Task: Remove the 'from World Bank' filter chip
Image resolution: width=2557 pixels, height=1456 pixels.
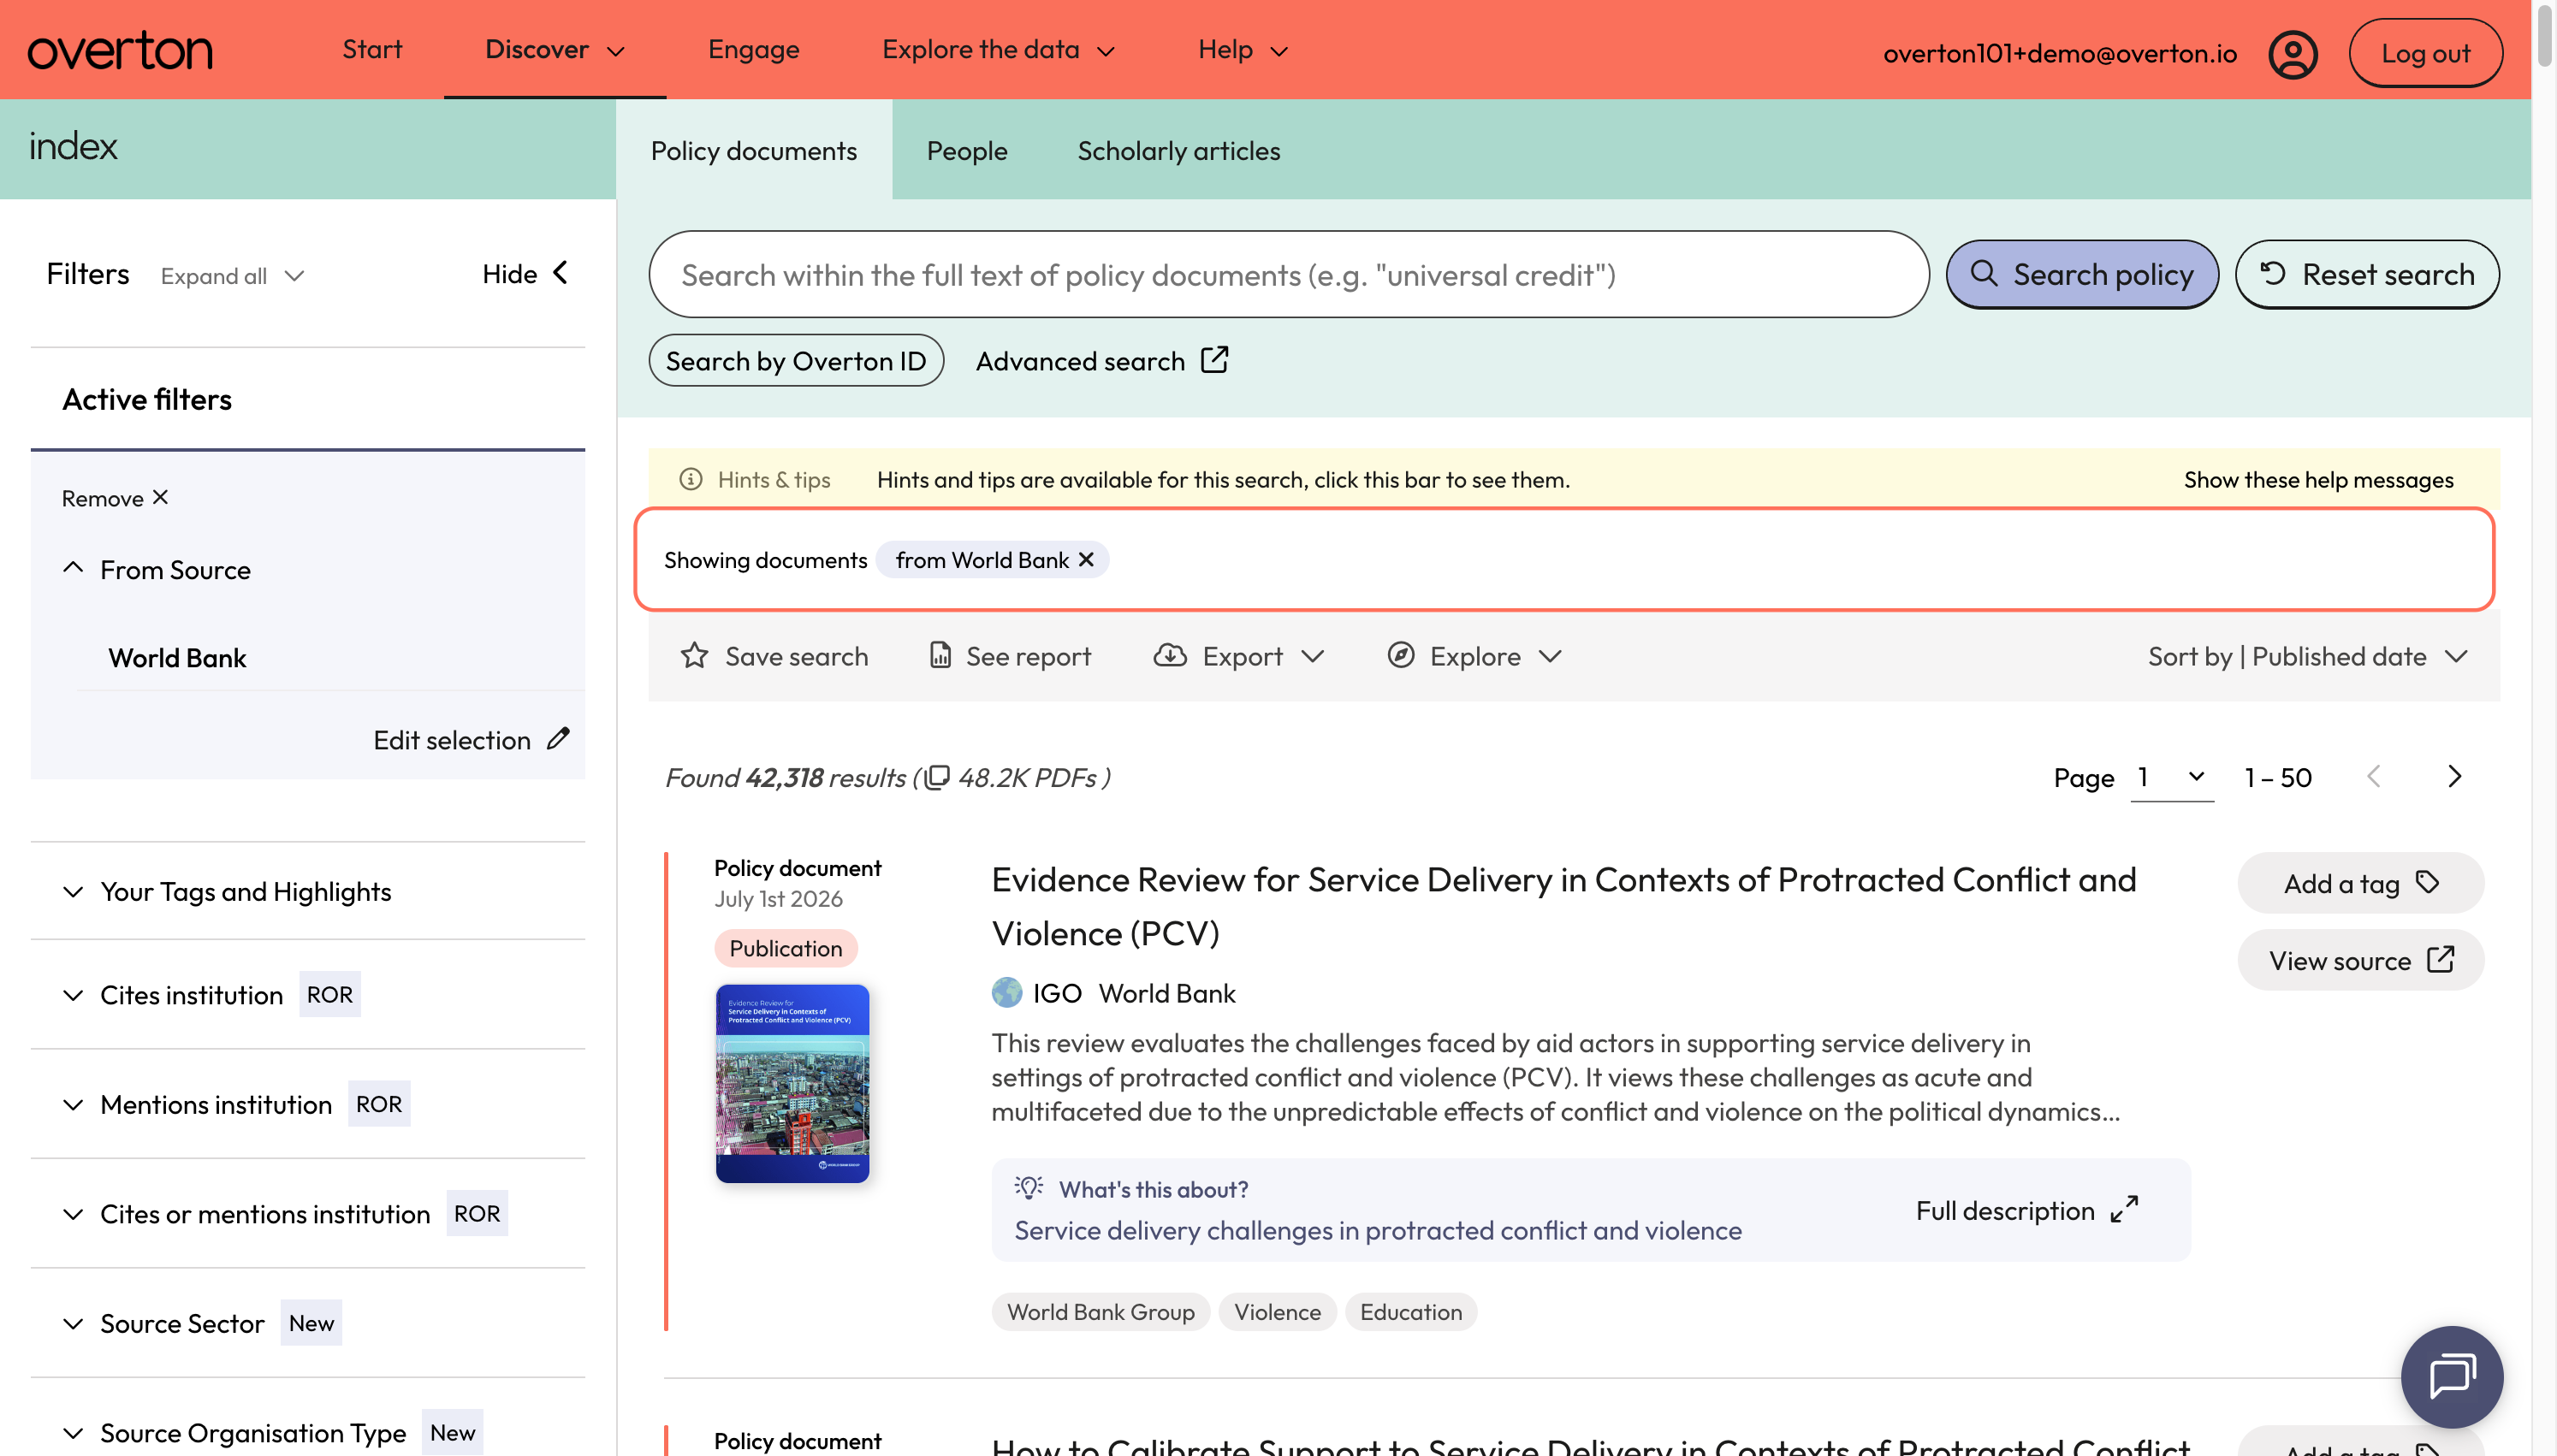Action: pyautogui.click(x=1086, y=560)
